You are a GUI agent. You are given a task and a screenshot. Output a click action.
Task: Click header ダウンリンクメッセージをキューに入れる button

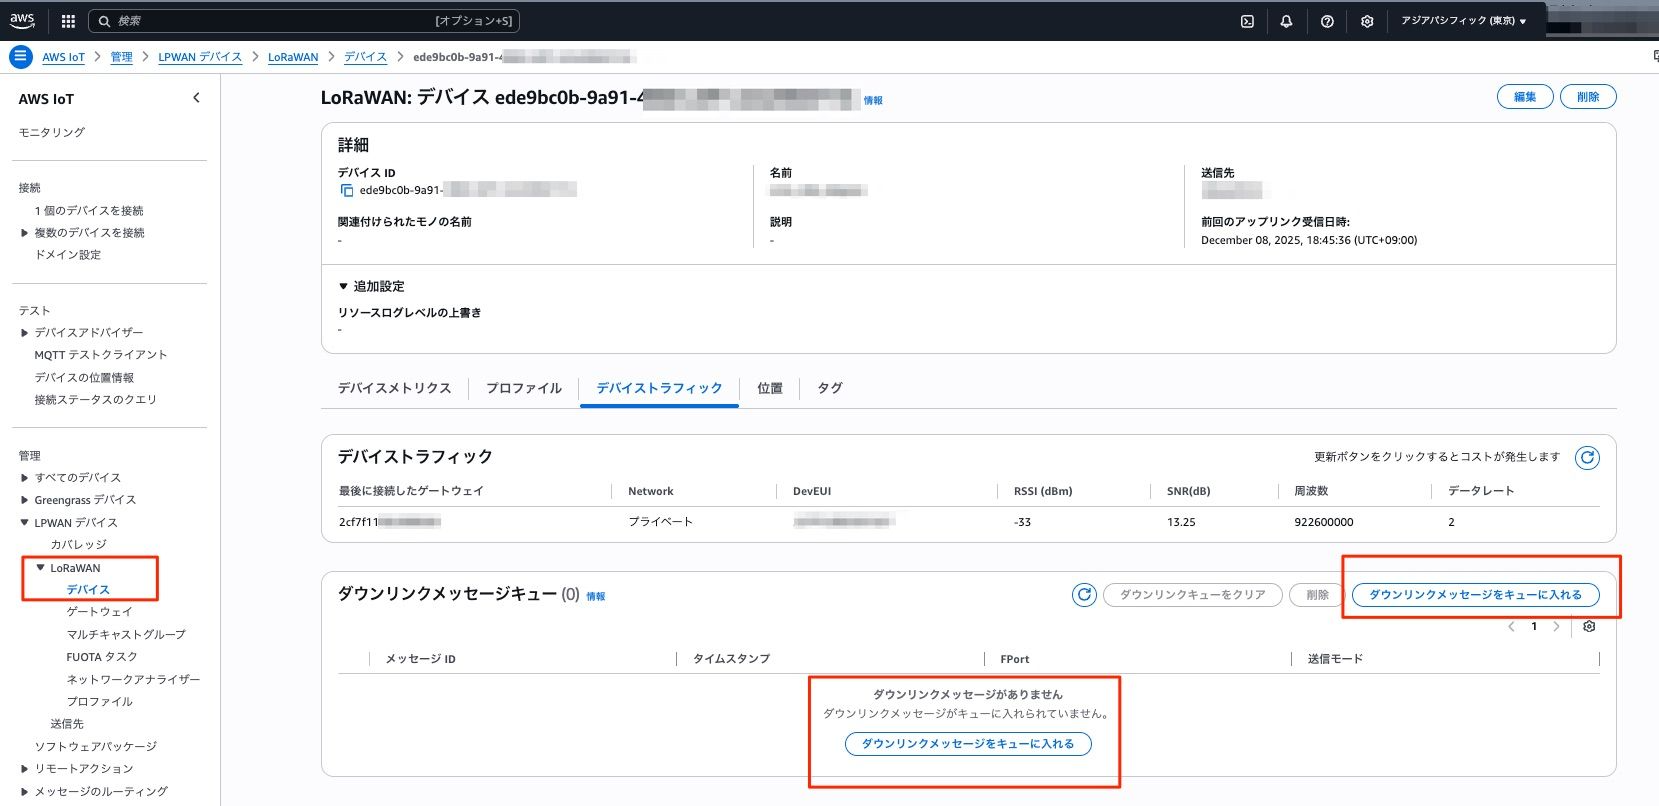click(1475, 595)
